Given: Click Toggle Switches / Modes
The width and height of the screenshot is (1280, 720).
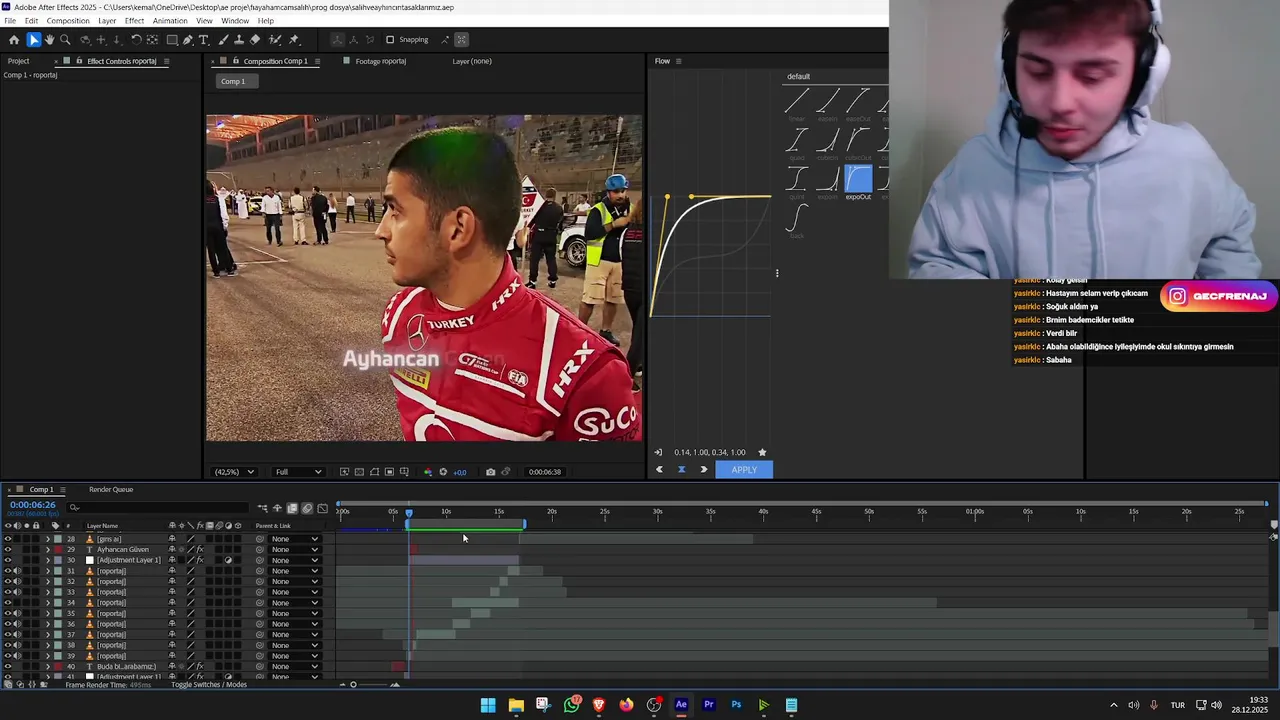Looking at the screenshot, I should click(x=209, y=685).
